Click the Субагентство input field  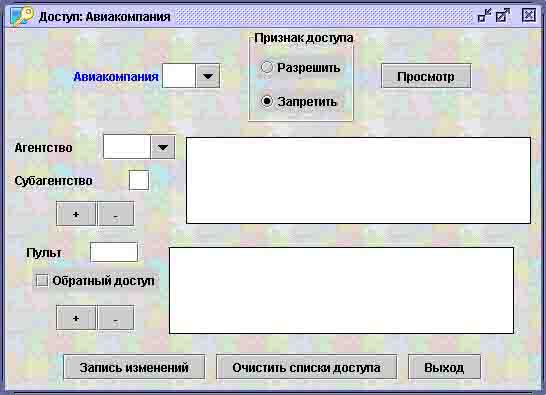[139, 180]
